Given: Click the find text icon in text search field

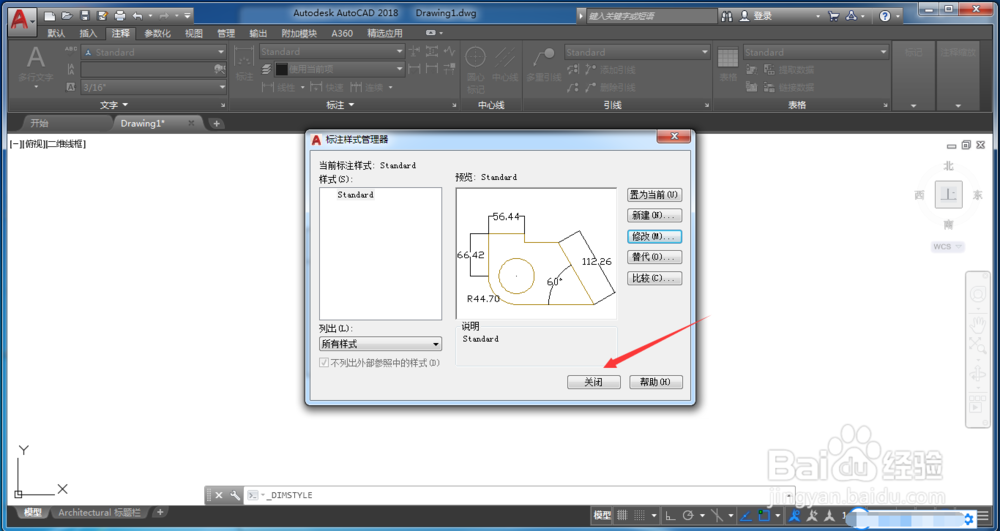Looking at the screenshot, I should (x=219, y=69).
